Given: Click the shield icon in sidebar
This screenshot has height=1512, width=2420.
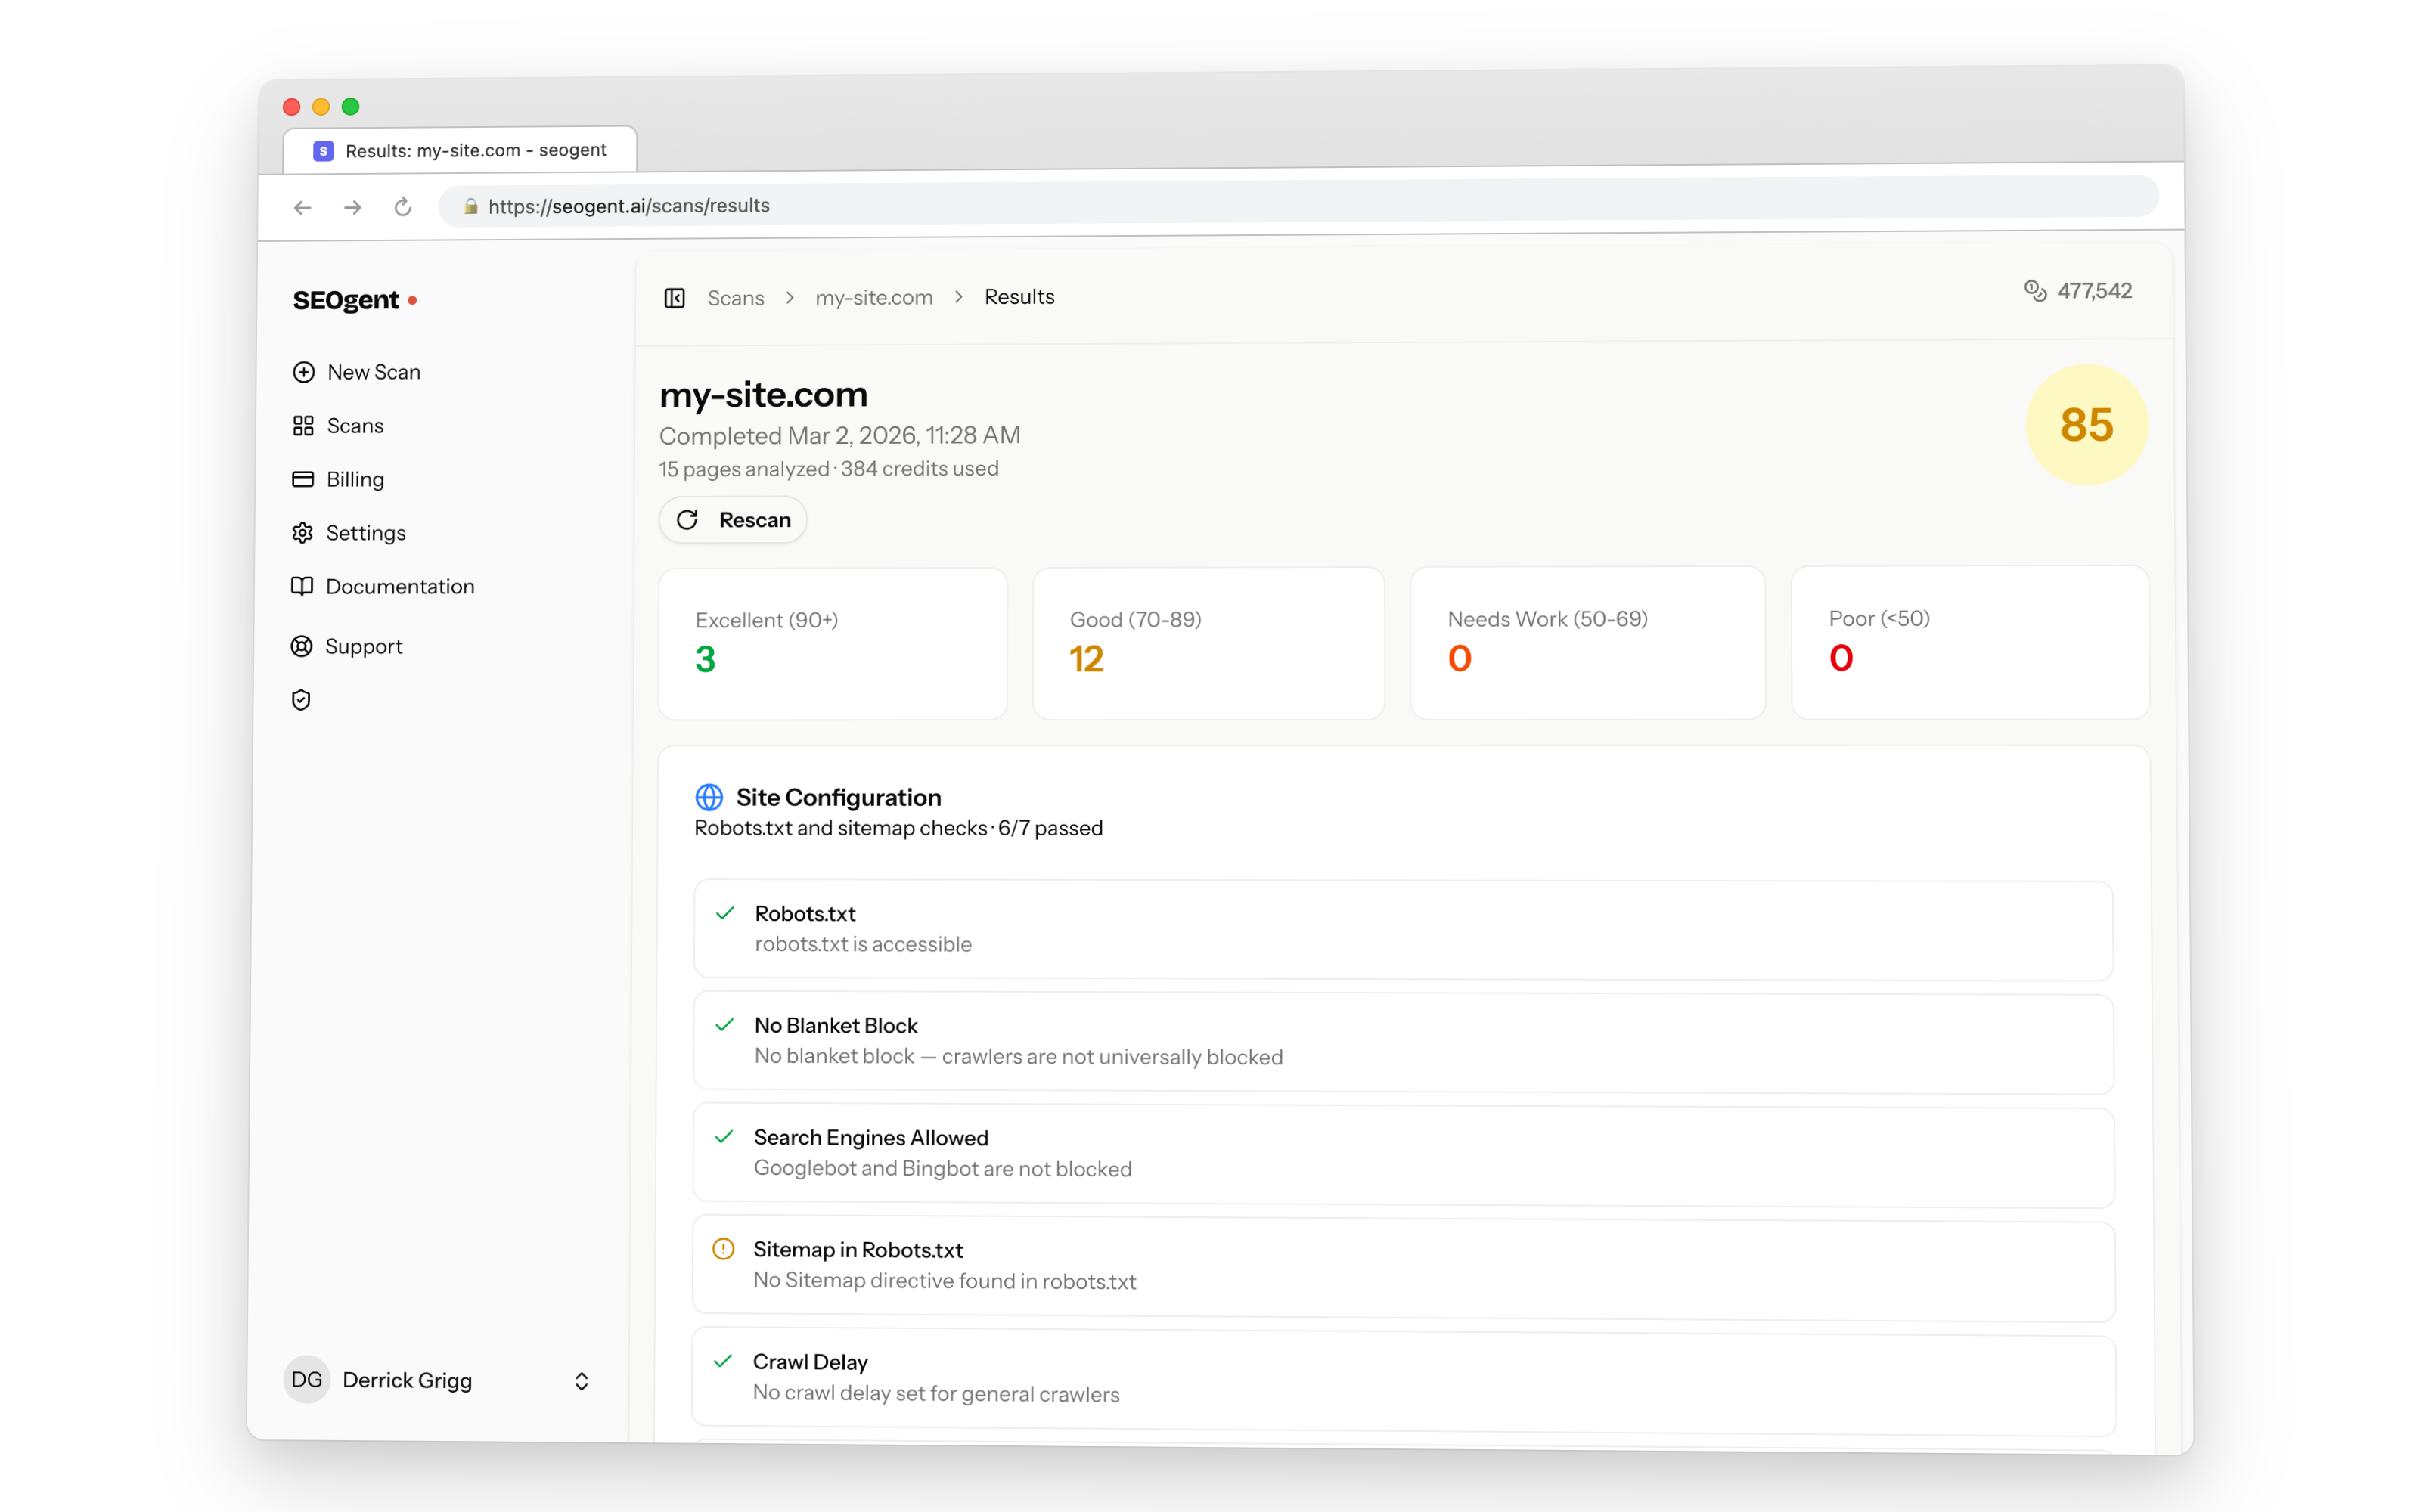Looking at the screenshot, I should 301,700.
